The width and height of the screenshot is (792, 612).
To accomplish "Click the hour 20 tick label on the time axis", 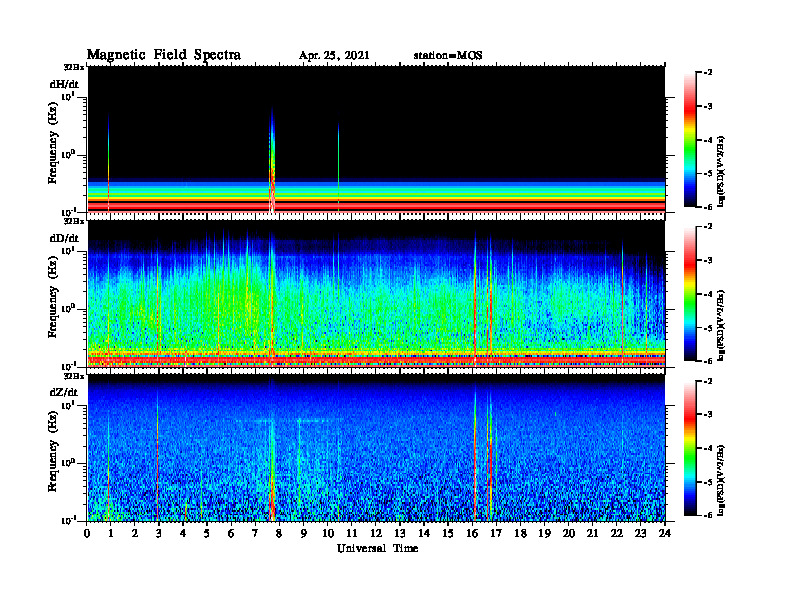I will point(569,533).
